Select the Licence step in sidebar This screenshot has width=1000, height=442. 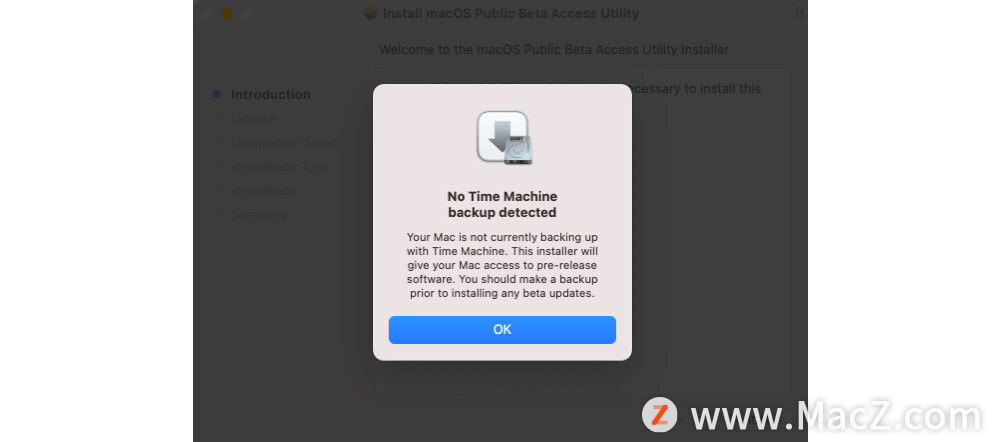pos(254,119)
